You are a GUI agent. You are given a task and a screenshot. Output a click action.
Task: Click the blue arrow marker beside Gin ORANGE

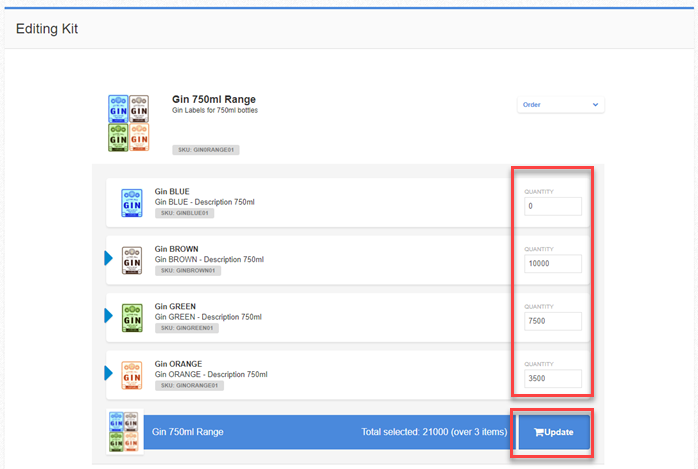(108, 373)
